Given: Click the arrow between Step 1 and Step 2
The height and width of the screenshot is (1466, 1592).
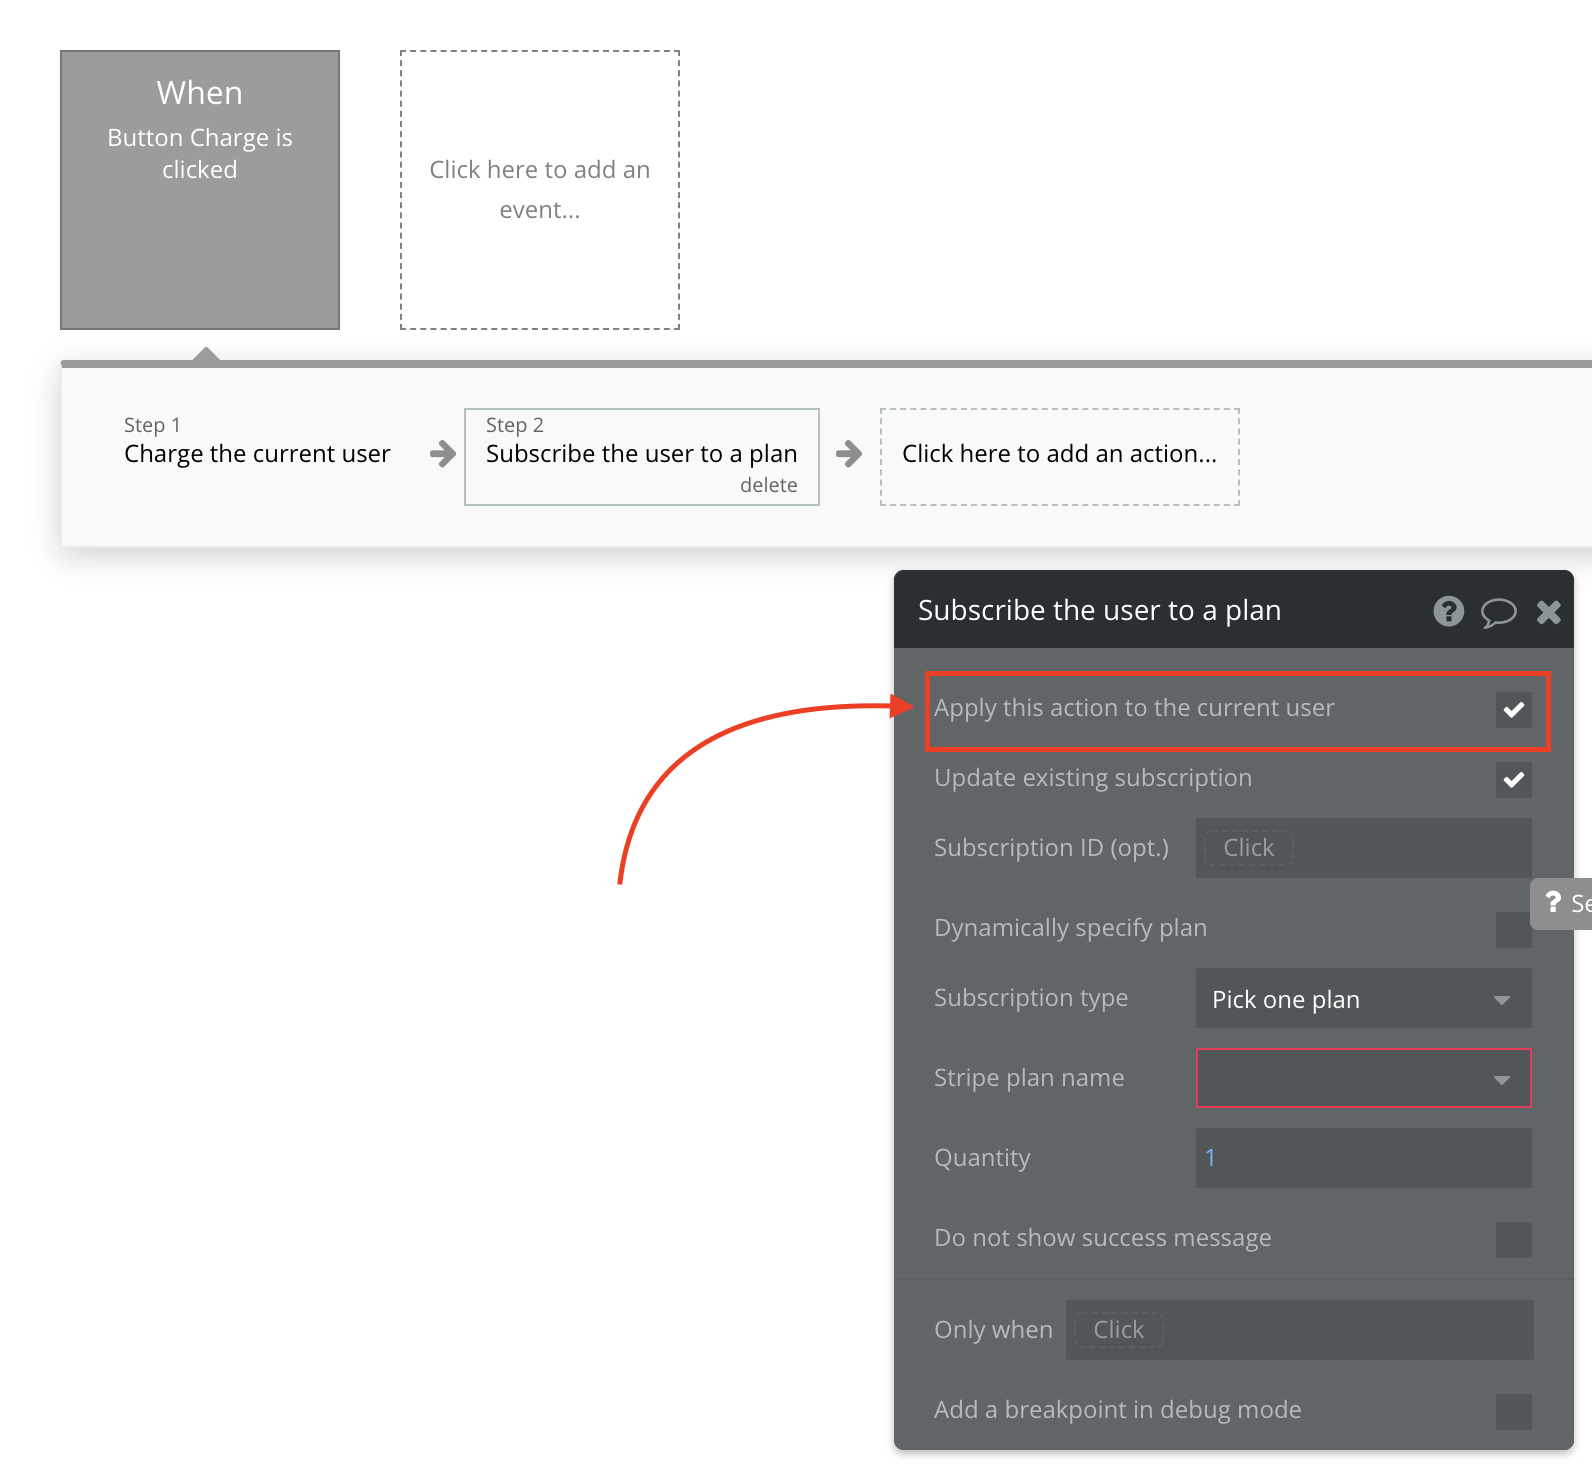Looking at the screenshot, I should coord(442,454).
